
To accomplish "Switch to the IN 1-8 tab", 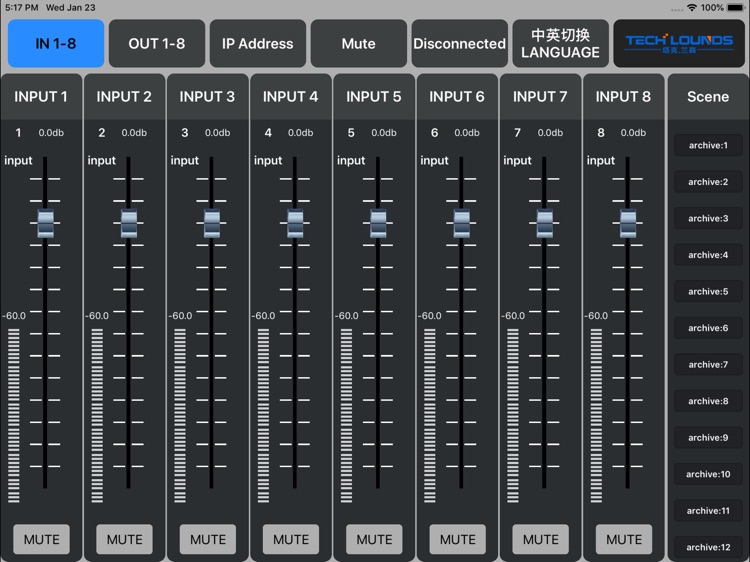I will [56, 44].
